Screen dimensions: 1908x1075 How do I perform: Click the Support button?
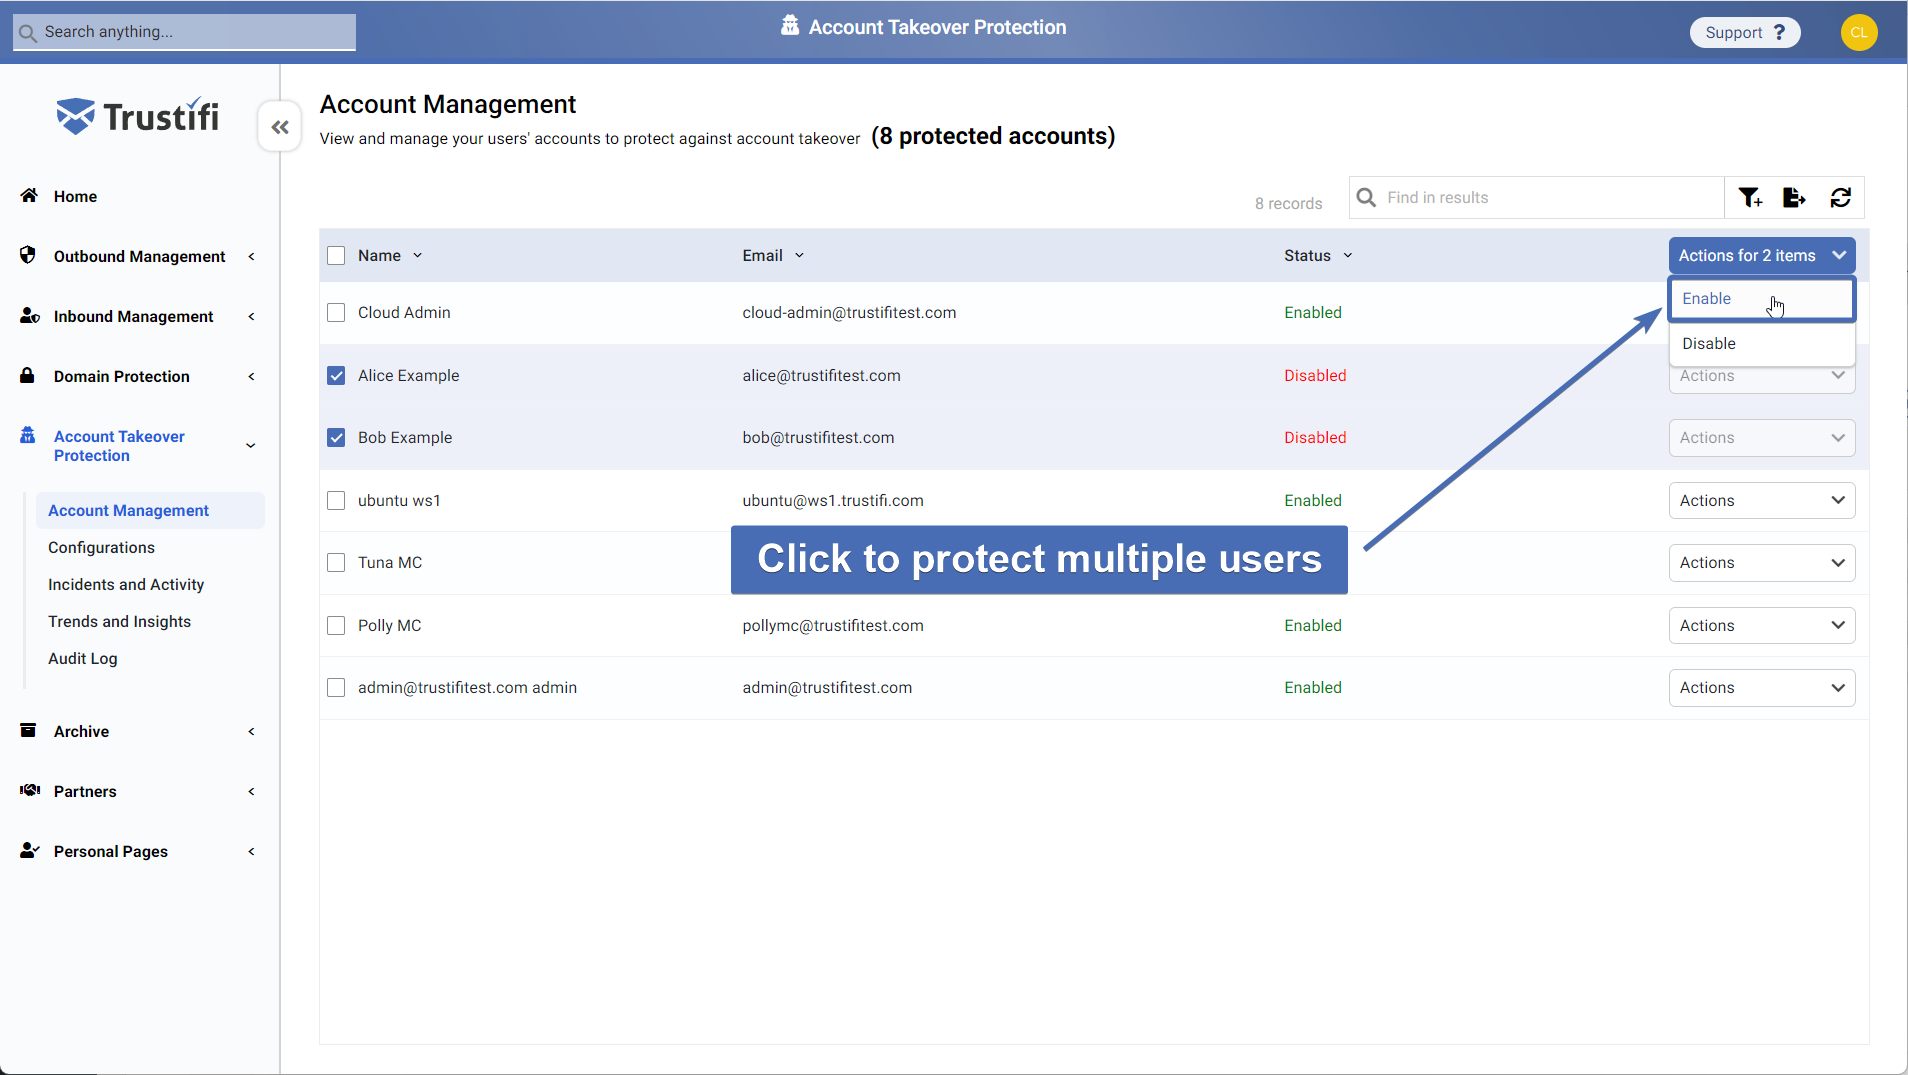point(1744,32)
